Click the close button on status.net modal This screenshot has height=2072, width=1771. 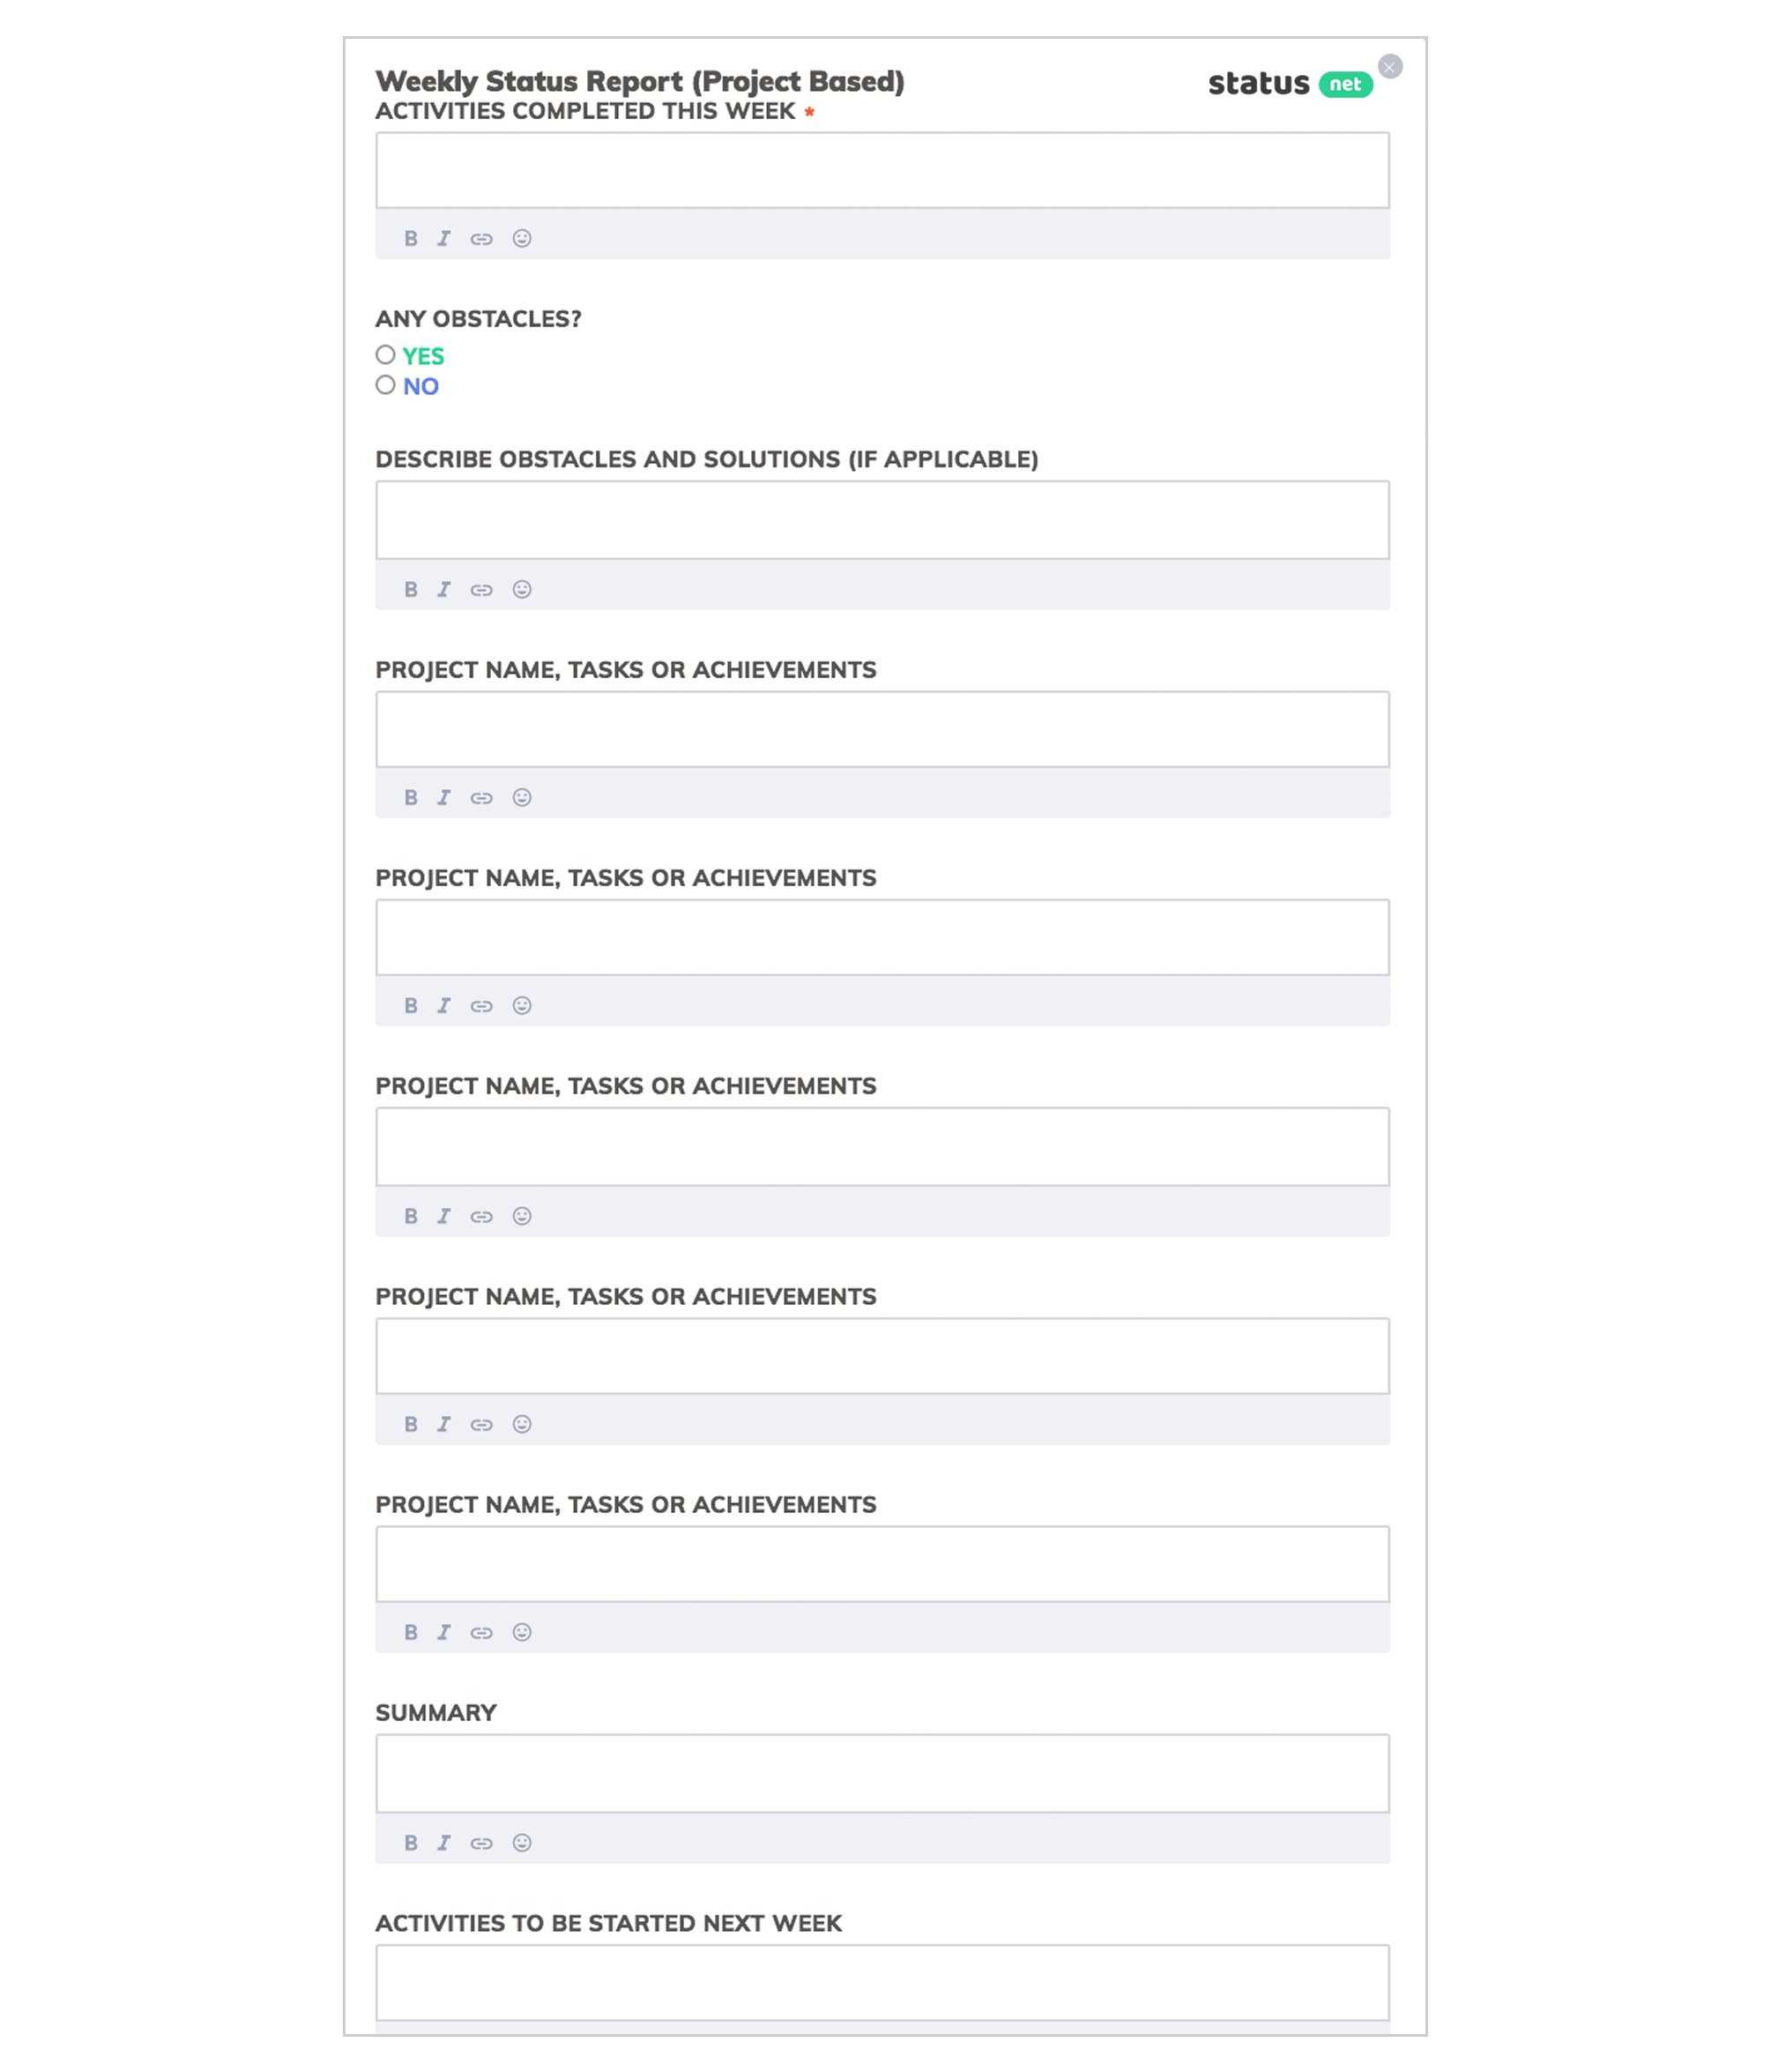click(1390, 65)
